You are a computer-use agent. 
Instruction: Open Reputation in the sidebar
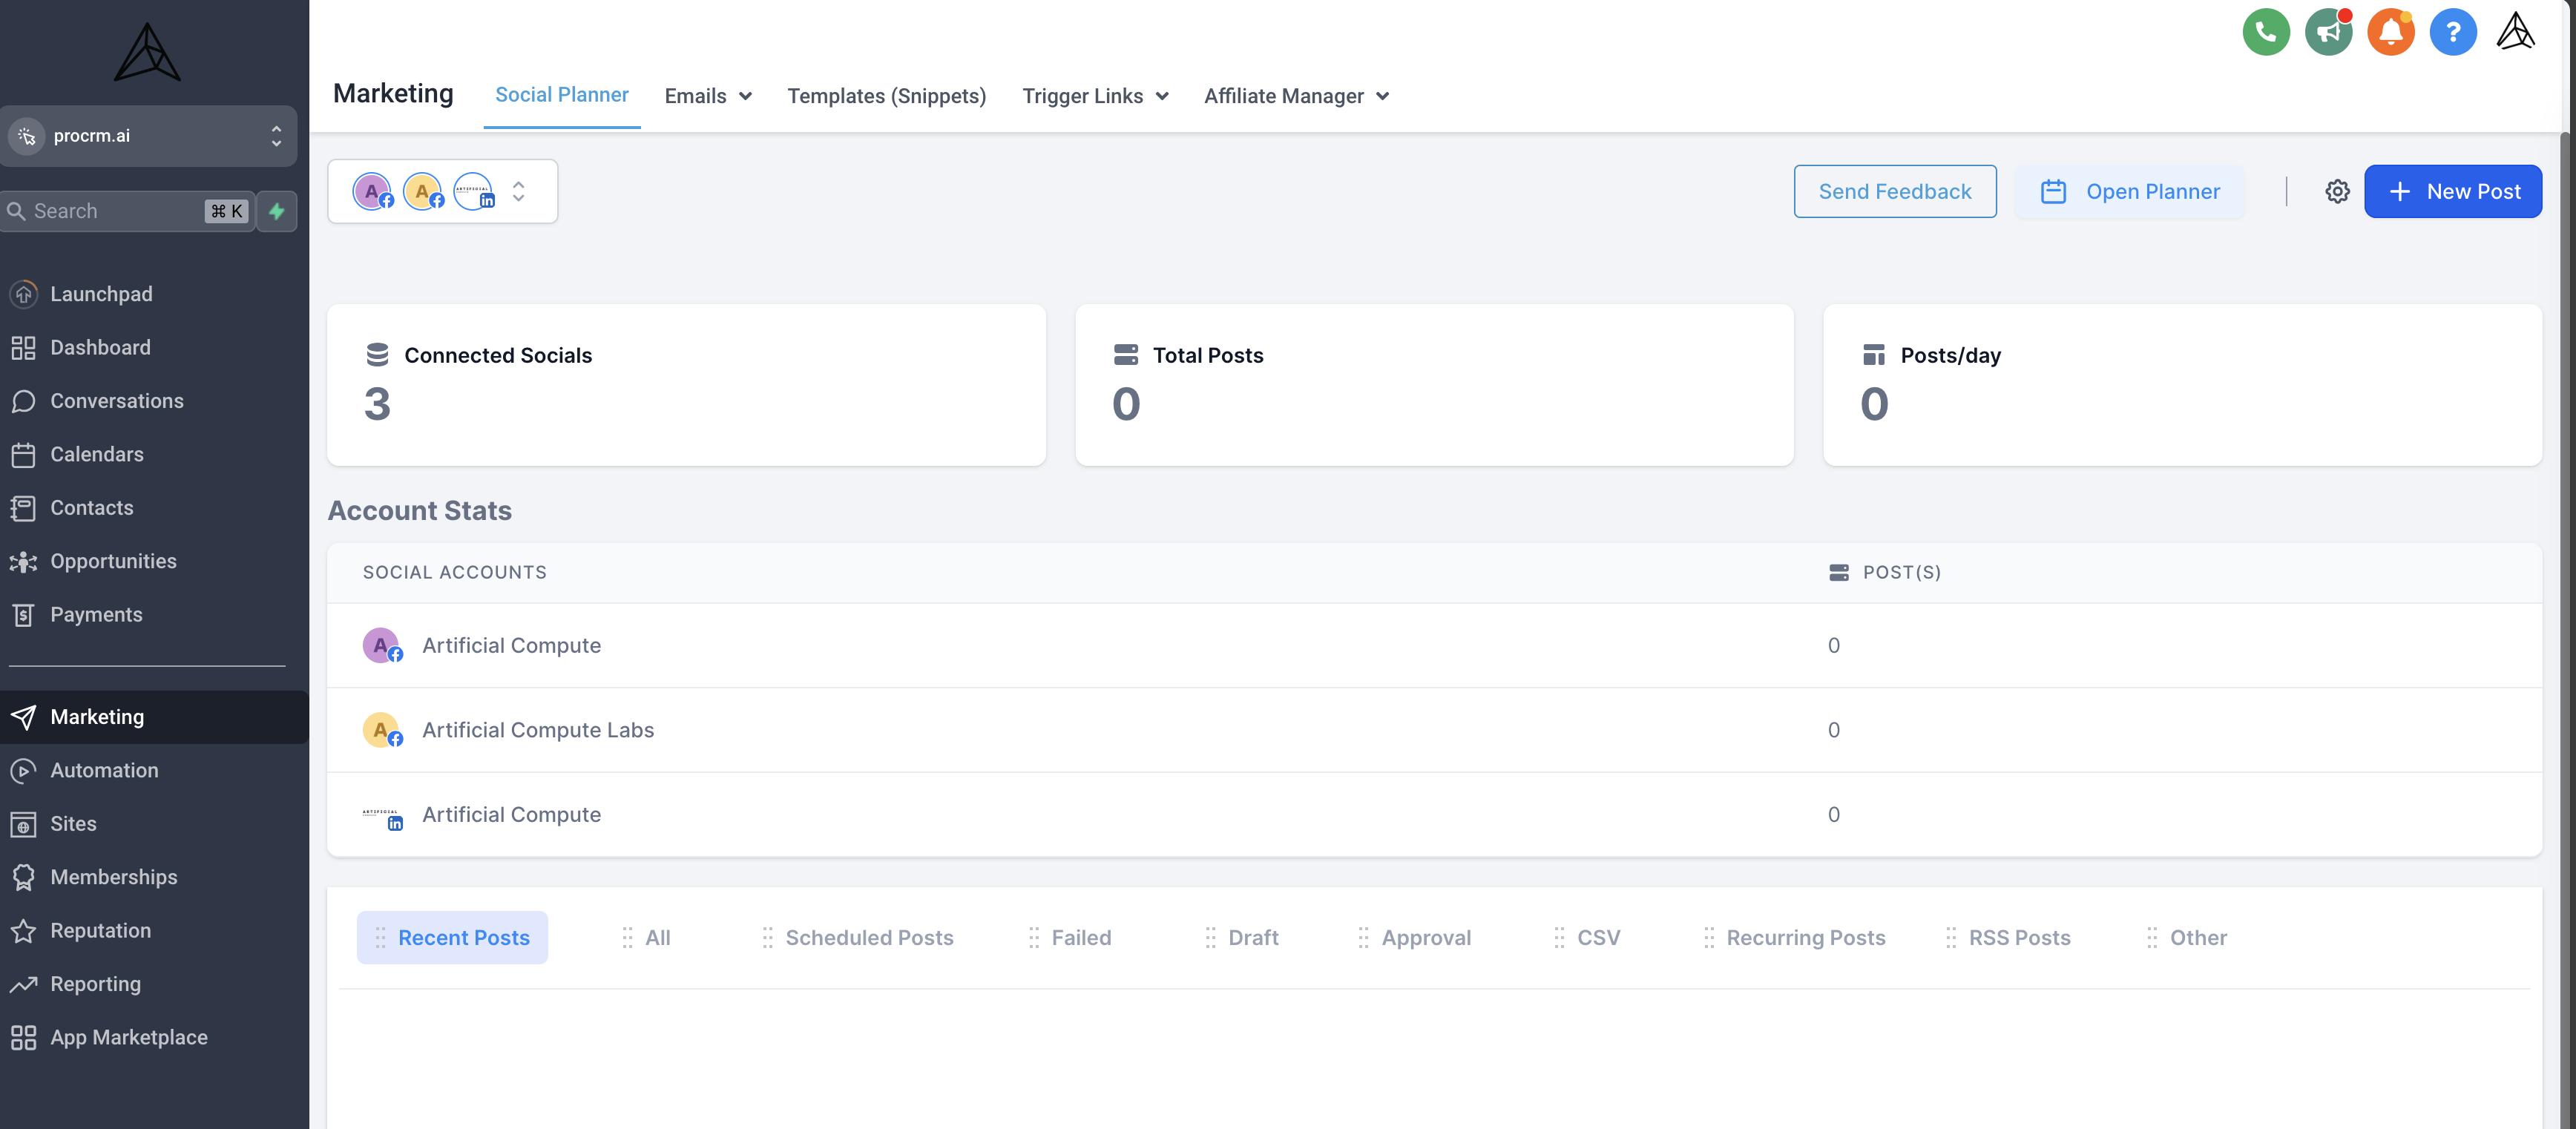[x=100, y=930]
